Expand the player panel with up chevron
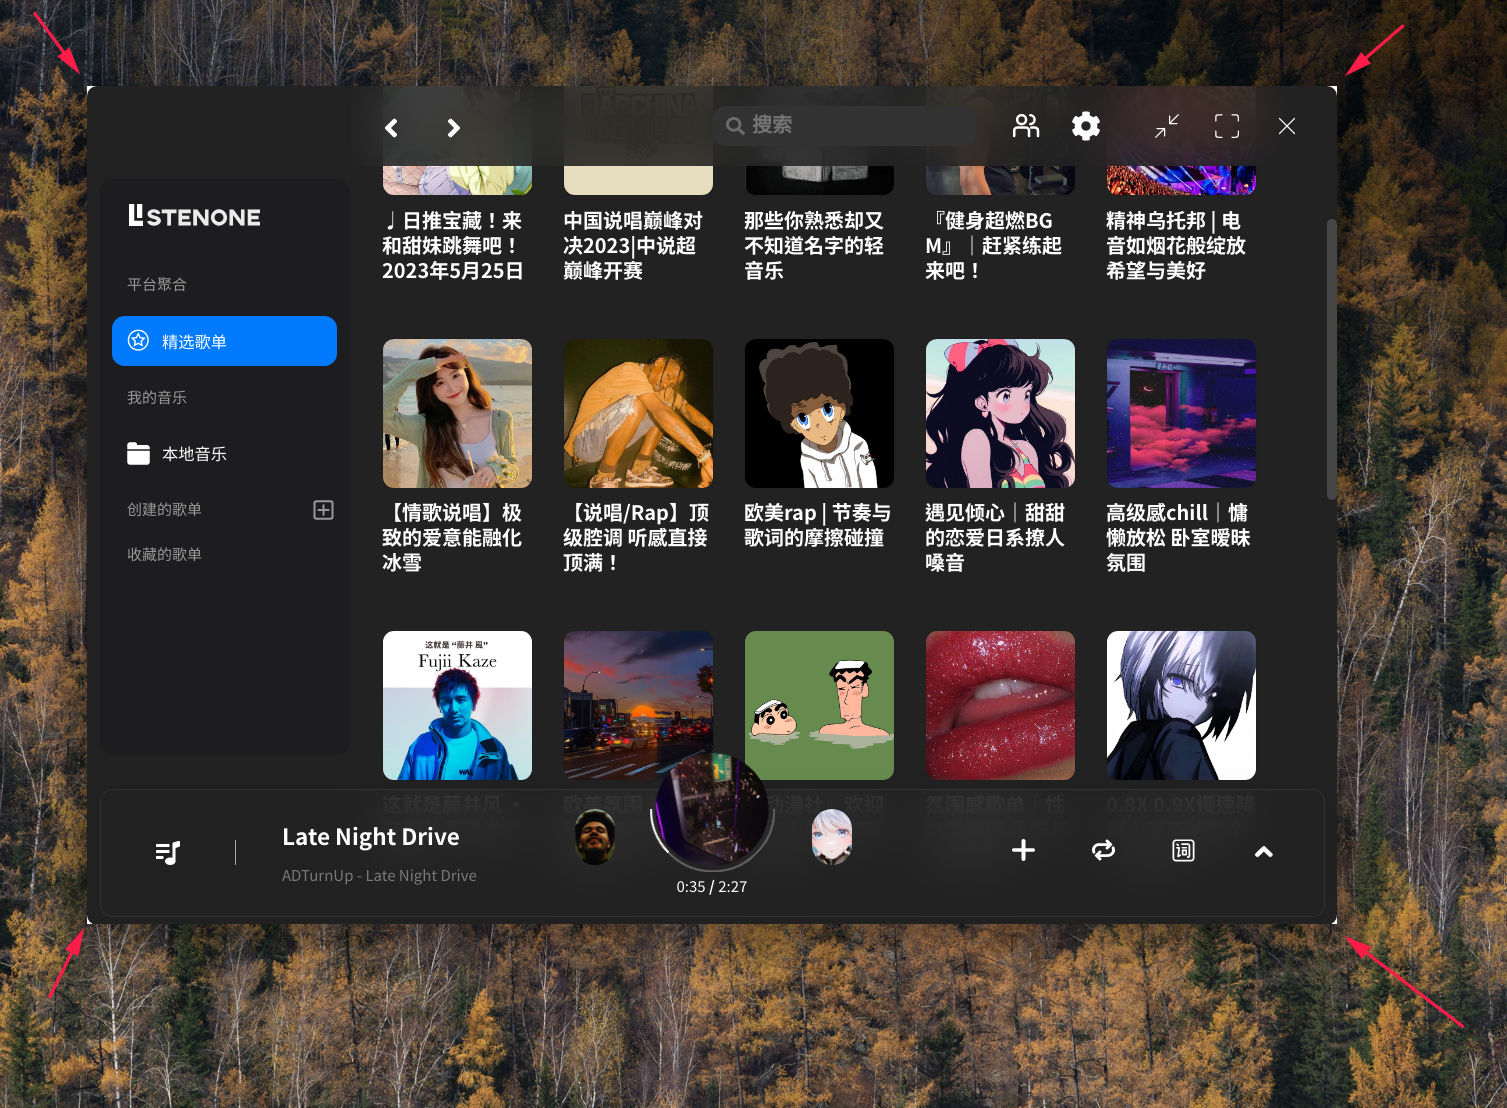The width and height of the screenshot is (1507, 1108). click(1264, 852)
